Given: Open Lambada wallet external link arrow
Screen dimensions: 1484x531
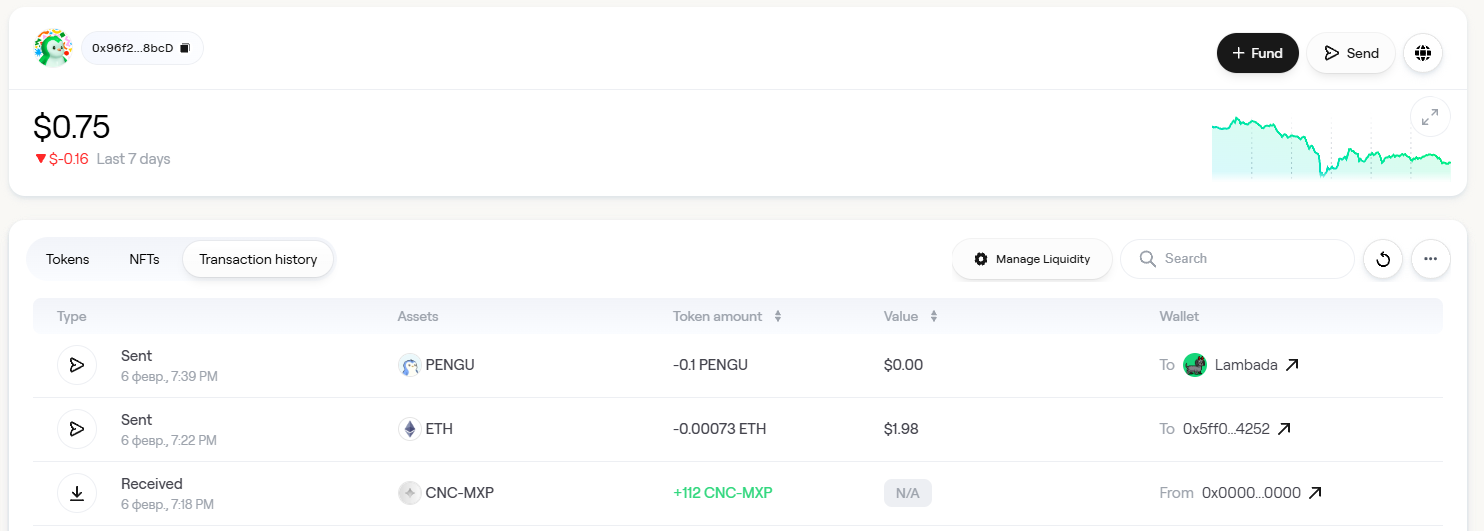Looking at the screenshot, I should click(1292, 365).
